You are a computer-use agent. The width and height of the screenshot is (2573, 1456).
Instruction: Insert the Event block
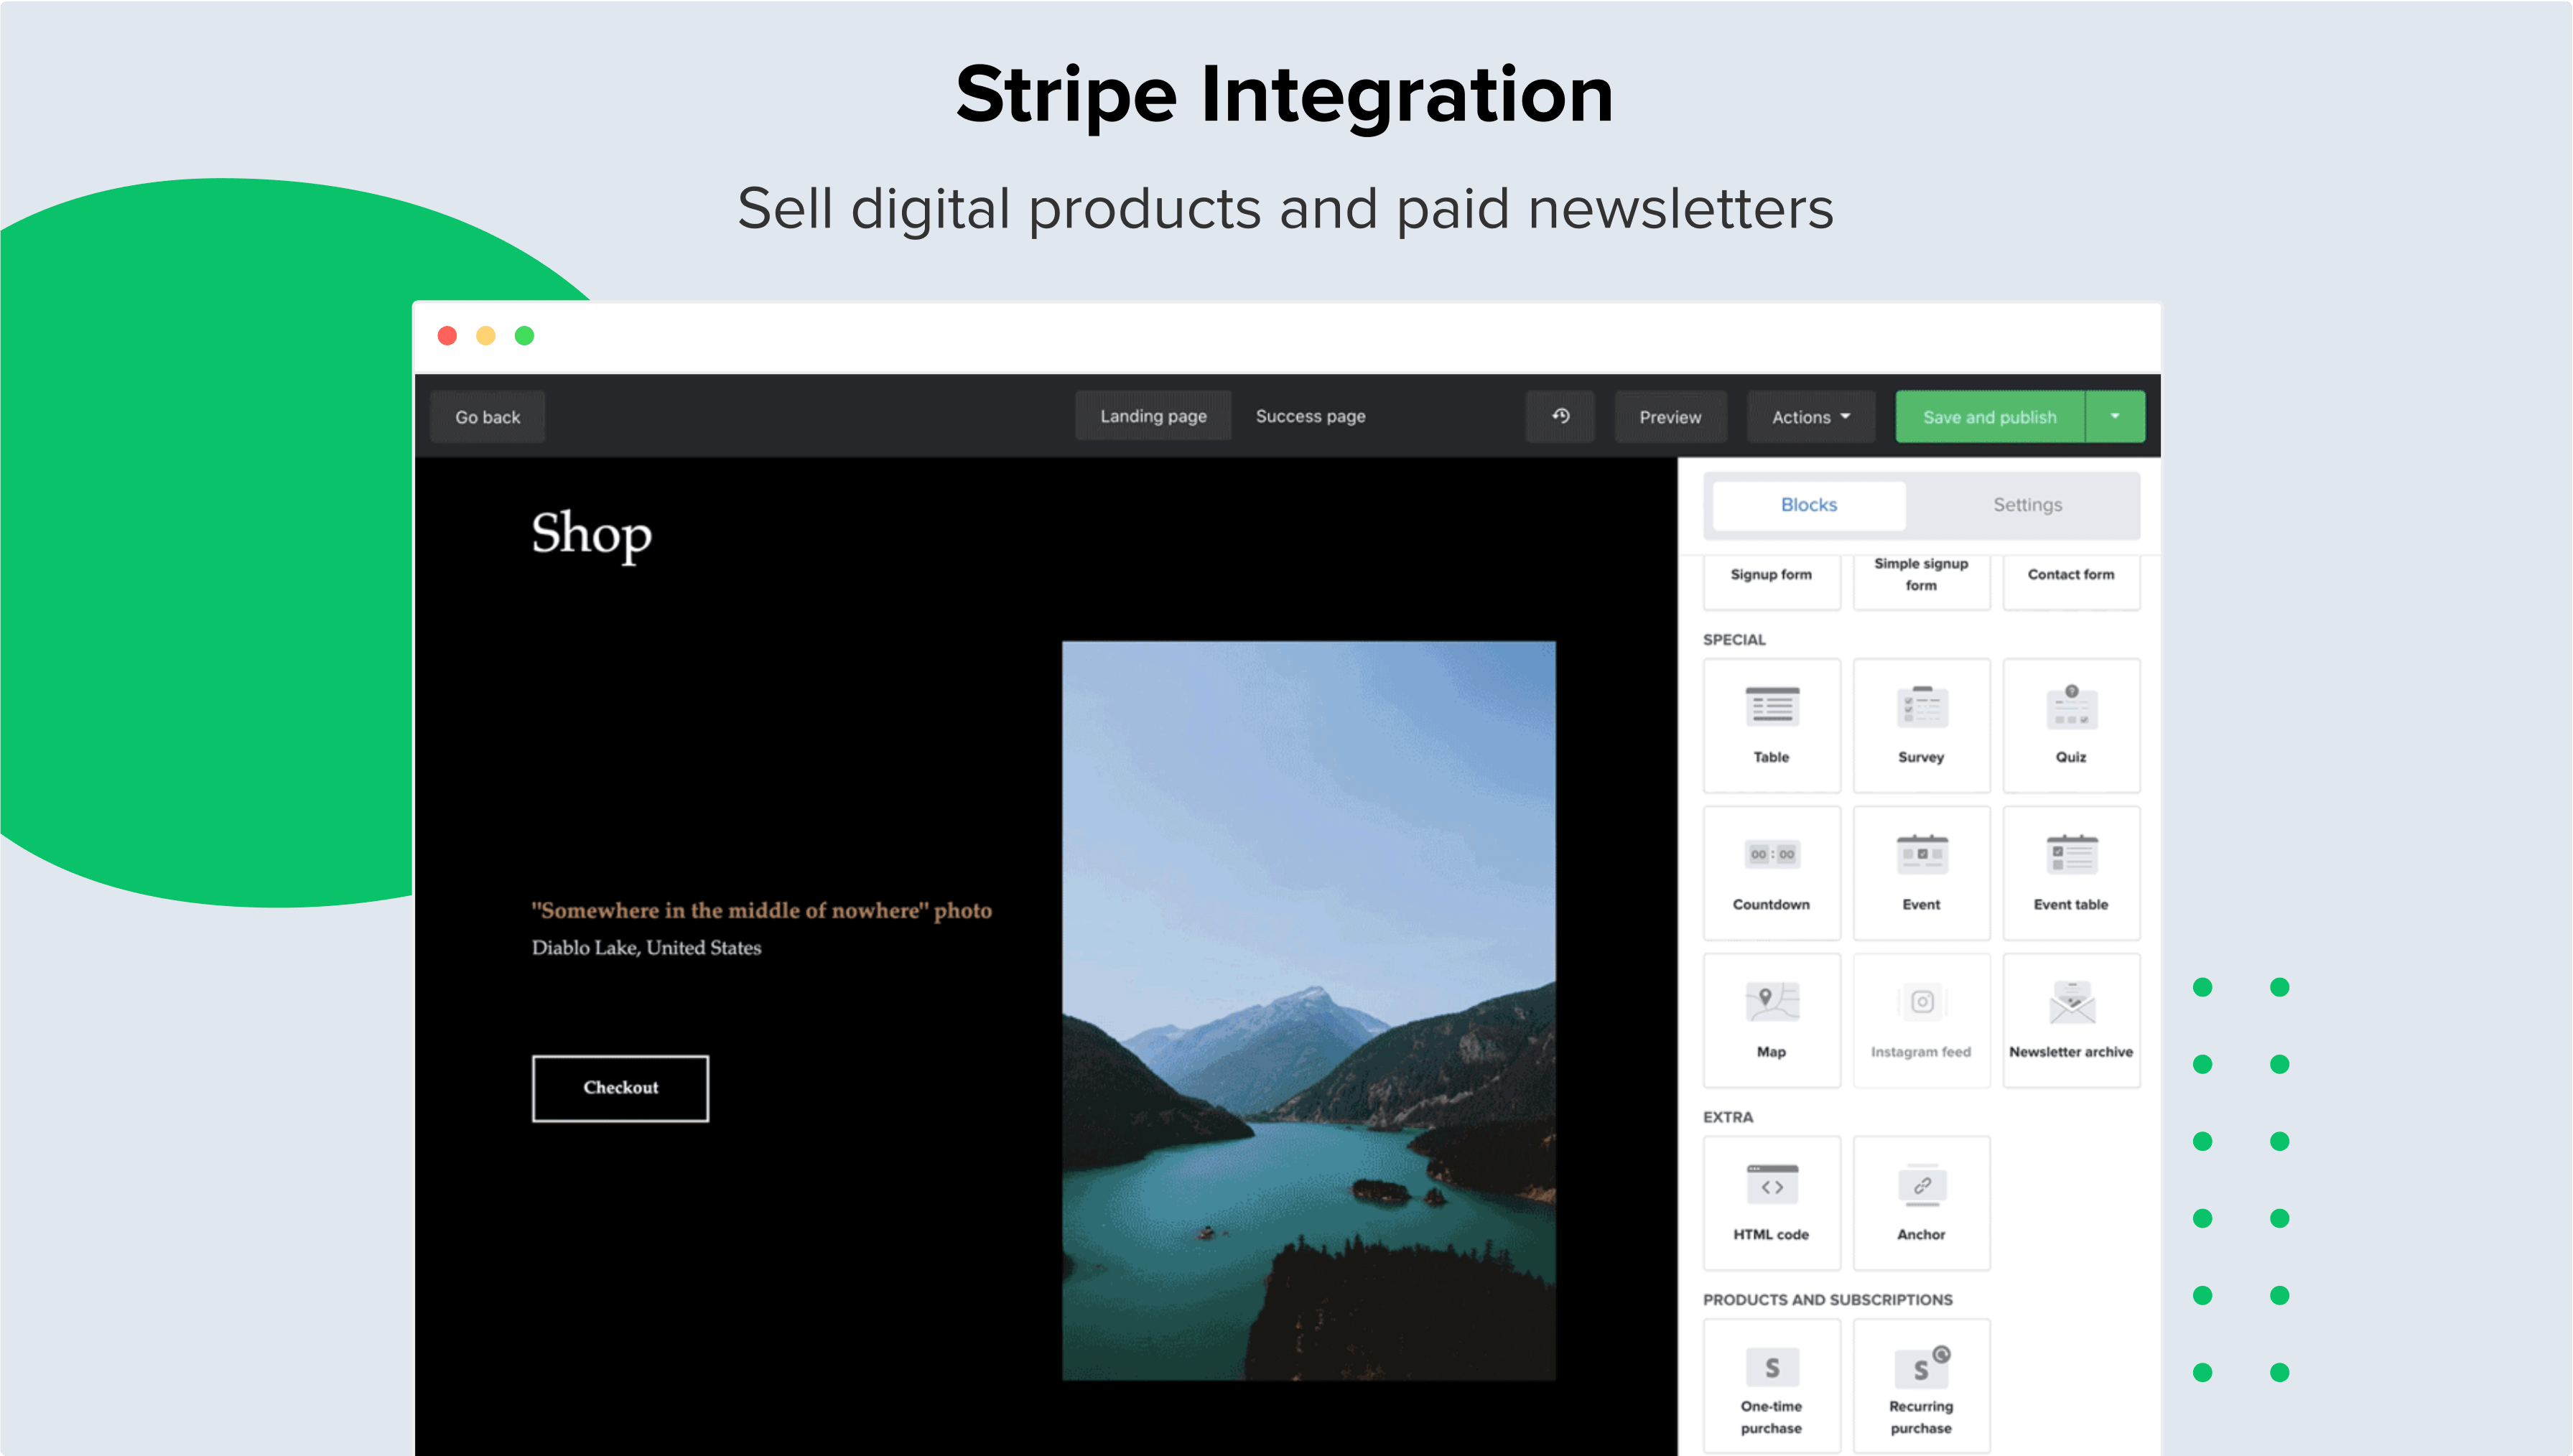[x=1920, y=872]
